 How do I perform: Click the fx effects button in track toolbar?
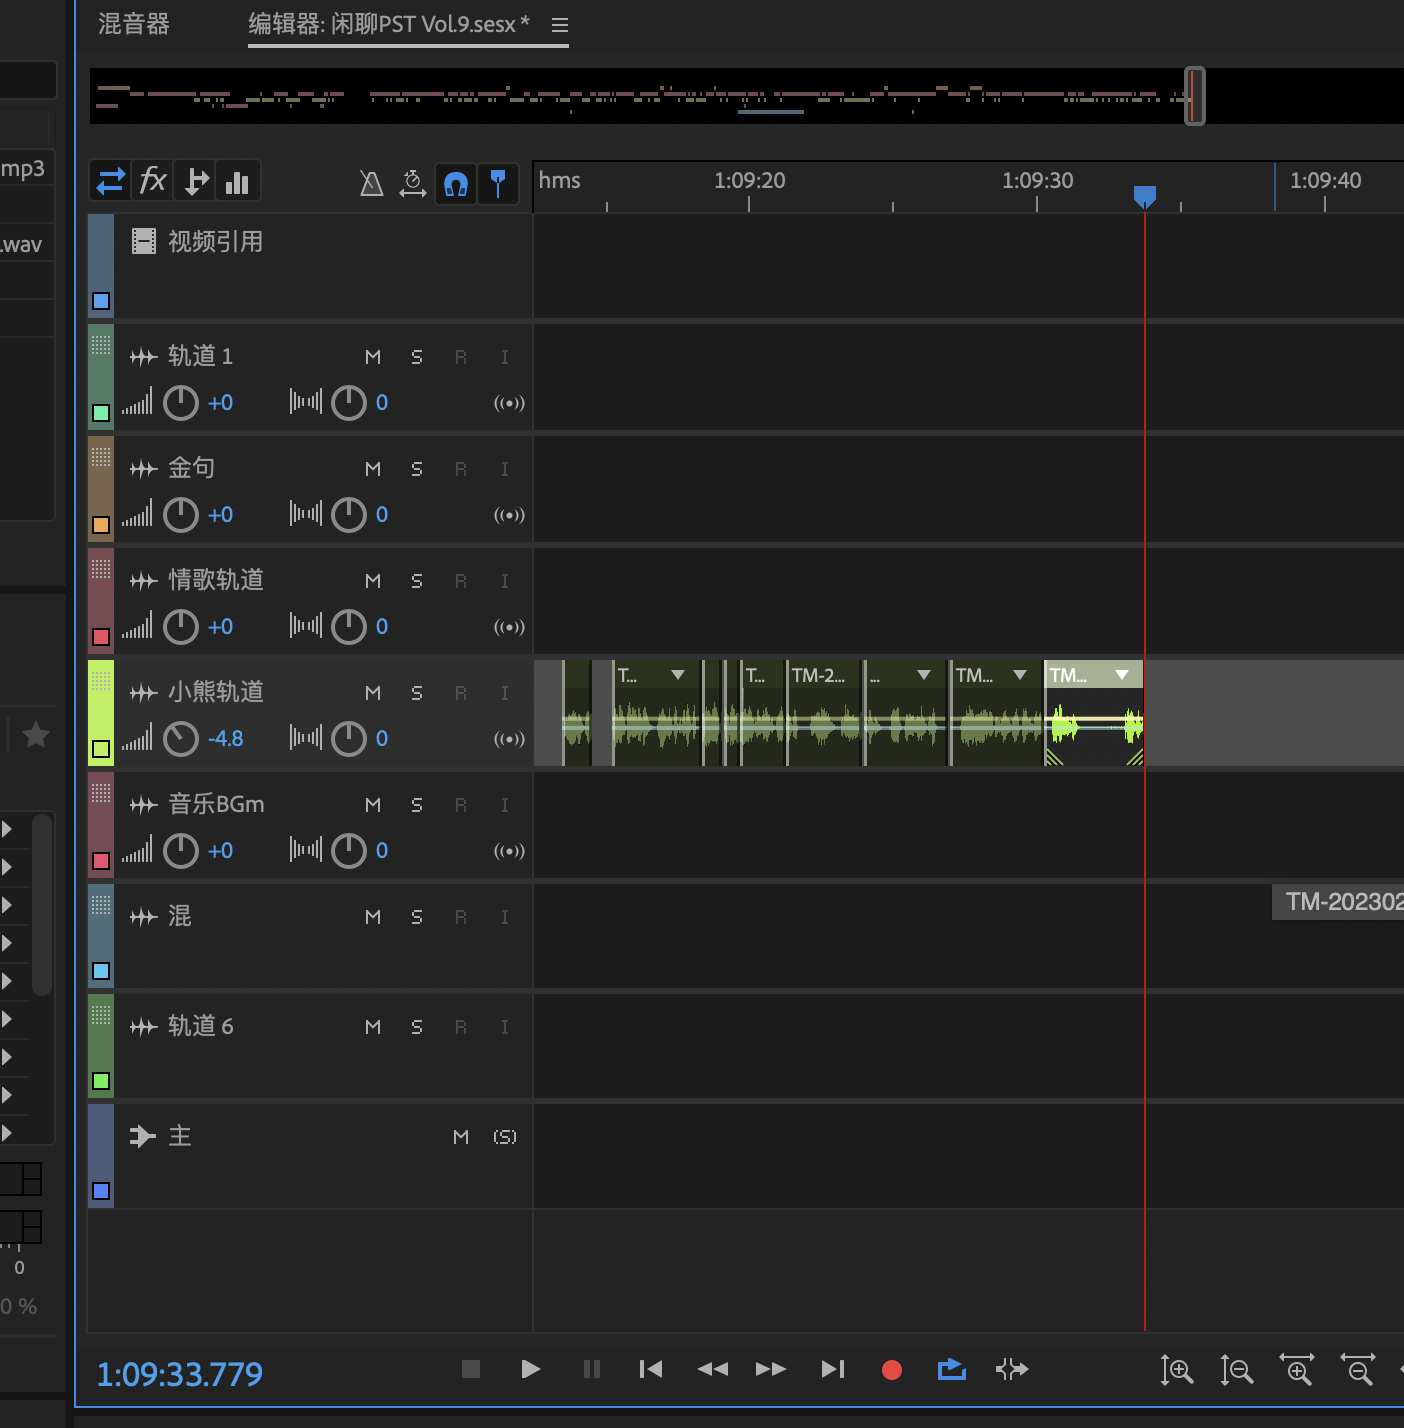(x=153, y=182)
